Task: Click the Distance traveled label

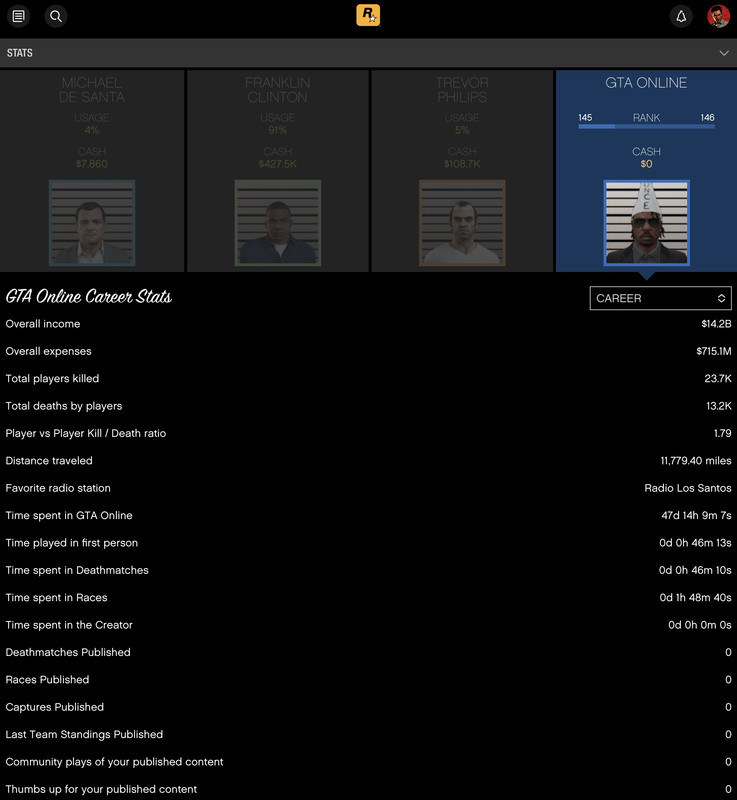Action: pyautogui.click(x=49, y=461)
